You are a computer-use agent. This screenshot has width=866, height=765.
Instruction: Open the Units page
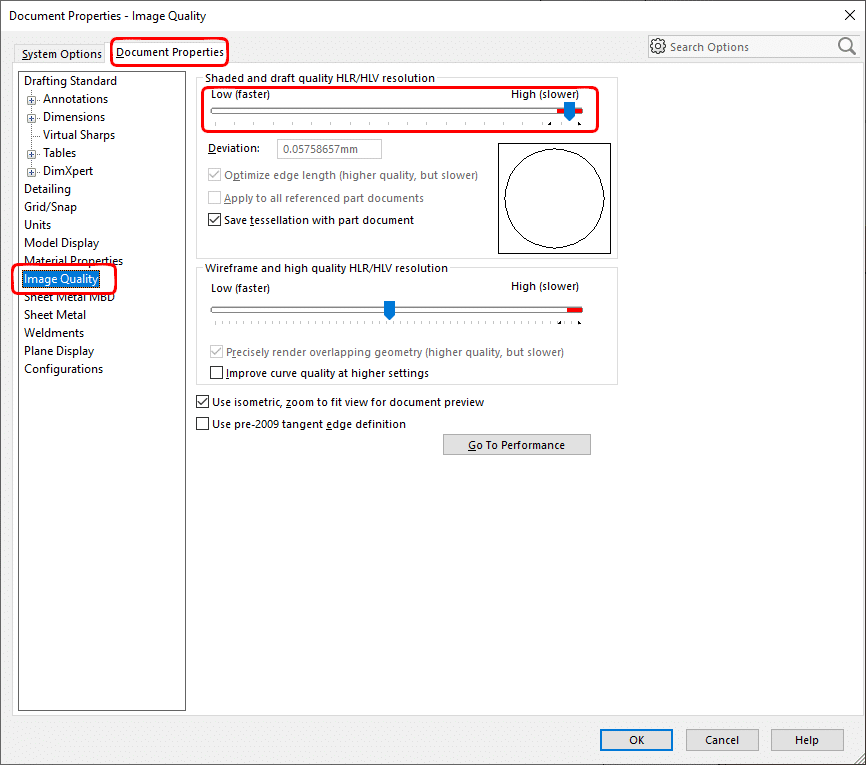[38, 225]
